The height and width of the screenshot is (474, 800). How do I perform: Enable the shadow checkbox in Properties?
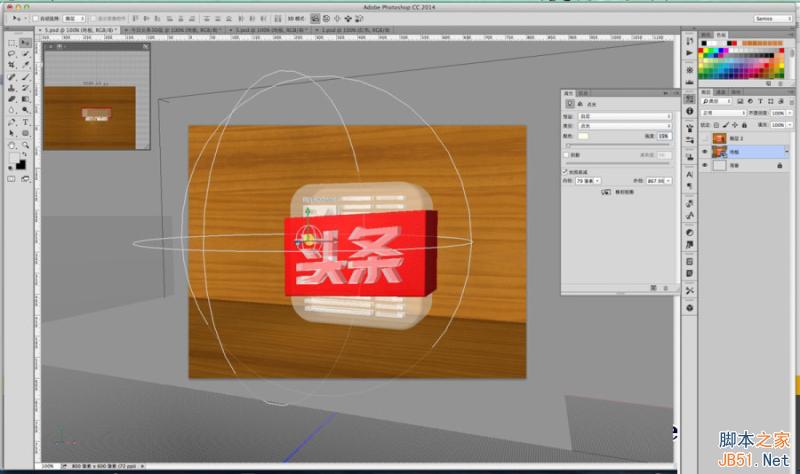click(x=566, y=155)
